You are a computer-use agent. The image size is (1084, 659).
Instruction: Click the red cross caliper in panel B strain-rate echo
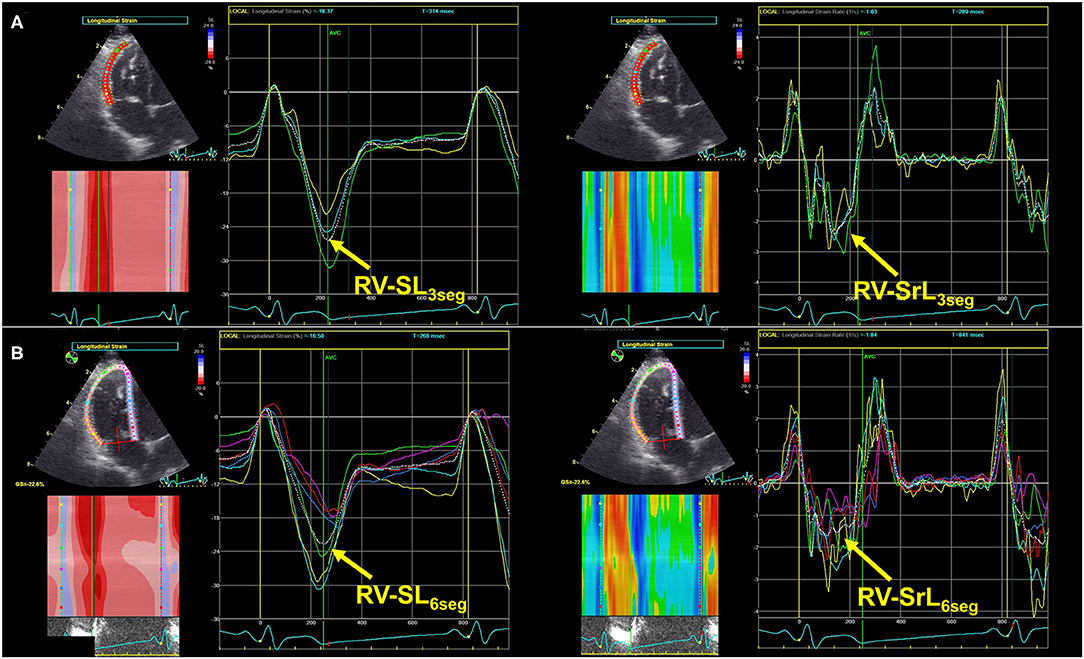662,438
